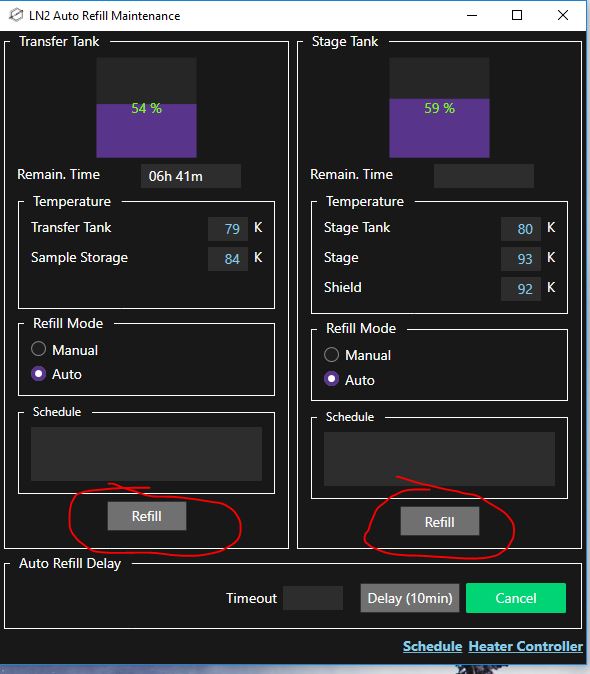Close the LN2 Auto Refill Maintenance window
Image resolution: width=590 pixels, height=674 pixels.
[x=562, y=15]
